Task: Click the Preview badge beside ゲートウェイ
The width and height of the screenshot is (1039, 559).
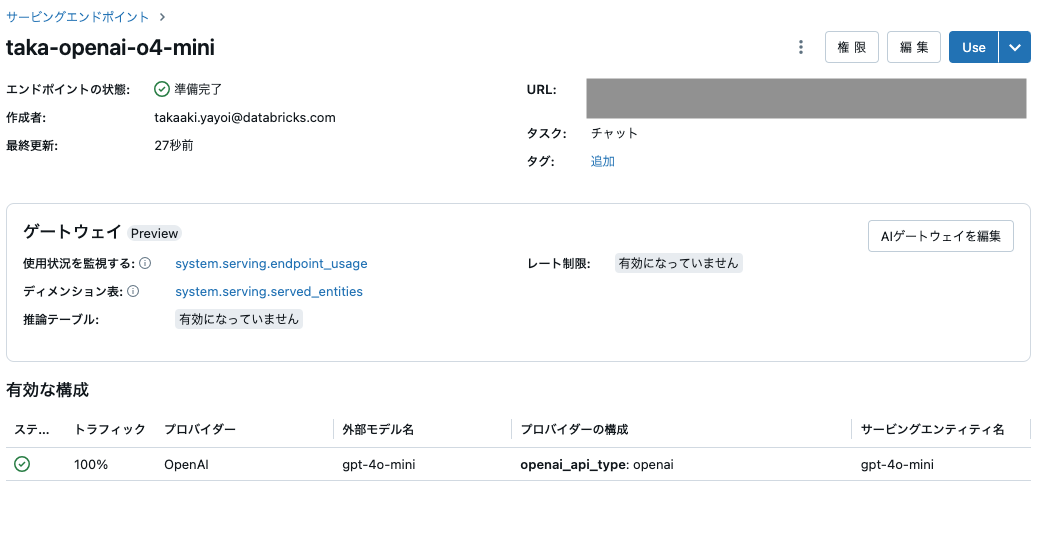Action: point(154,233)
